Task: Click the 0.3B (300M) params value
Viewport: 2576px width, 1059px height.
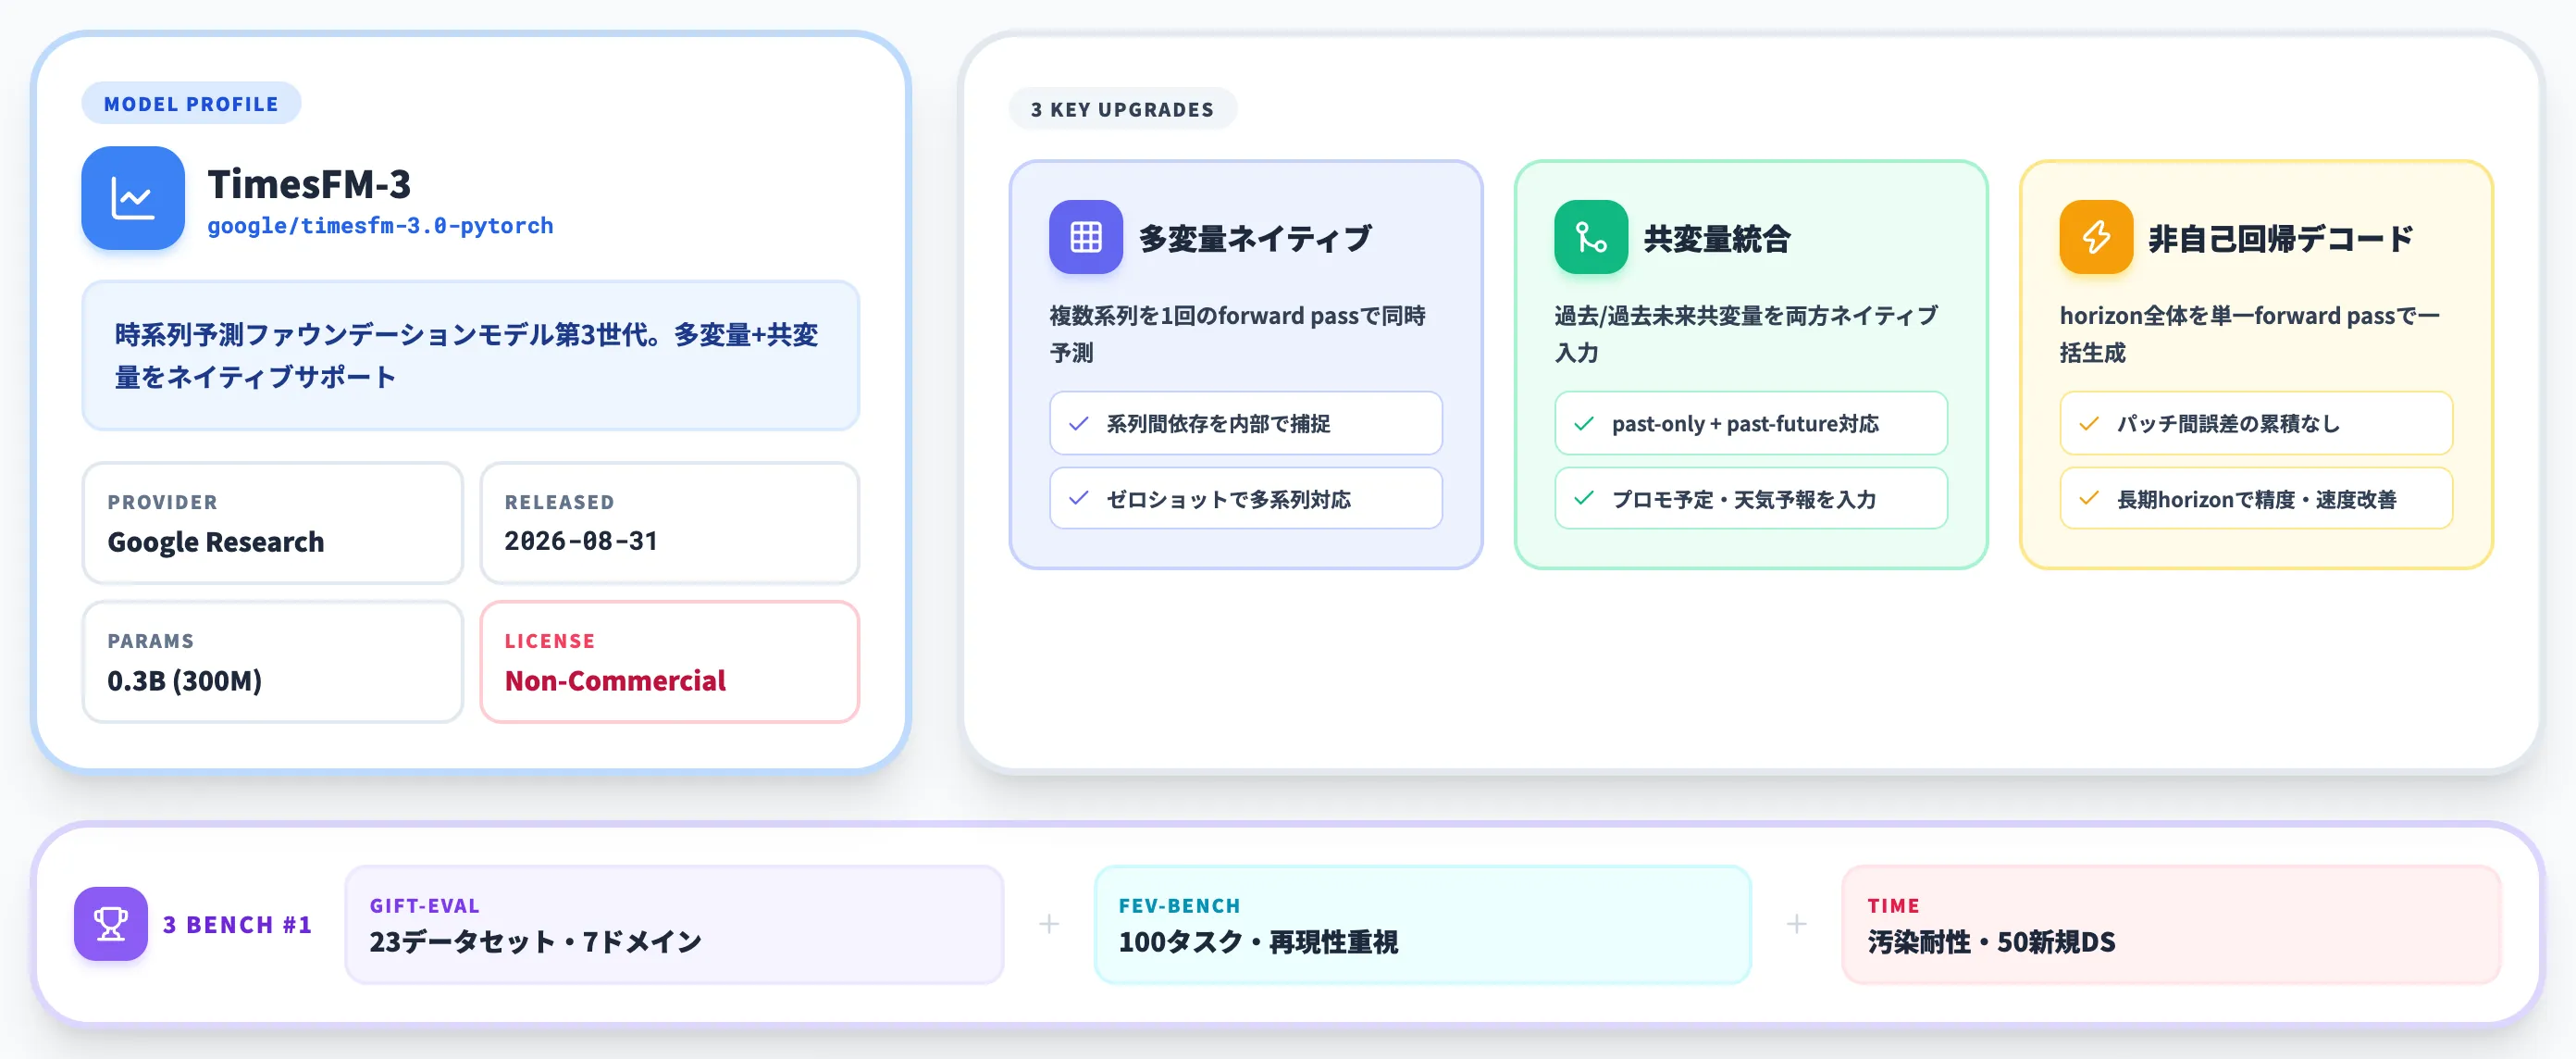Action: point(185,681)
